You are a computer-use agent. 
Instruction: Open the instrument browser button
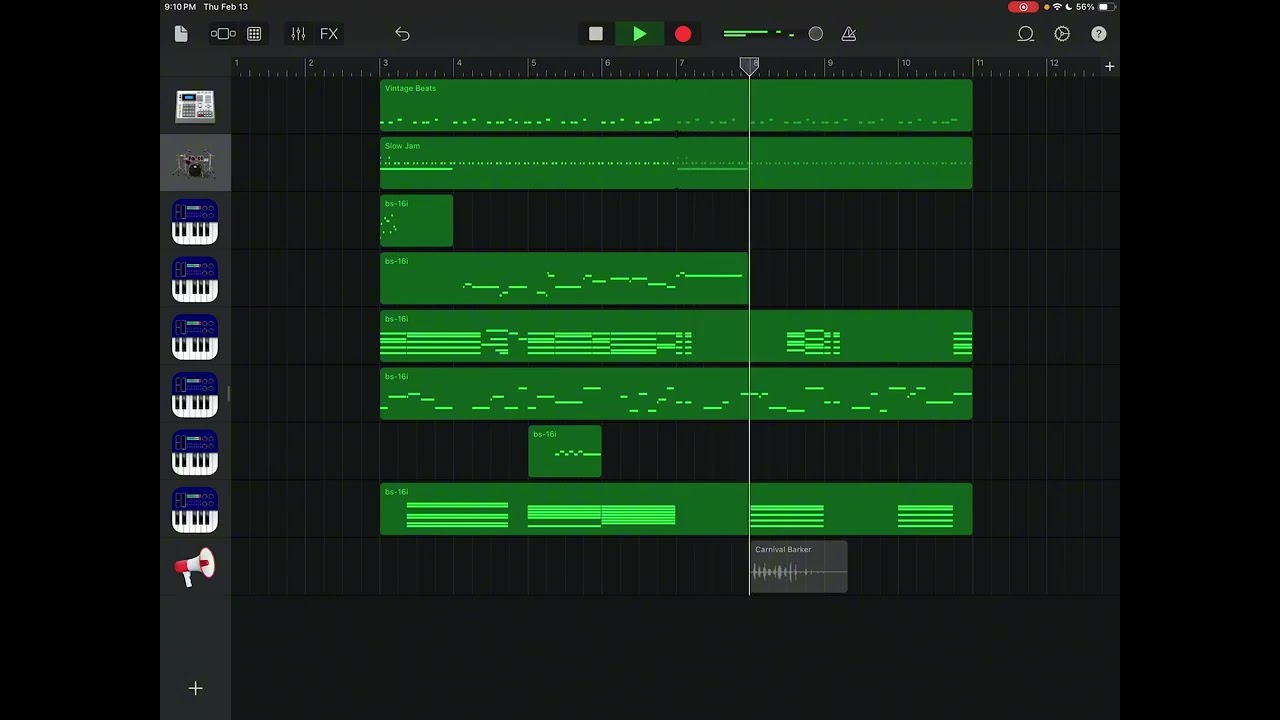223,34
